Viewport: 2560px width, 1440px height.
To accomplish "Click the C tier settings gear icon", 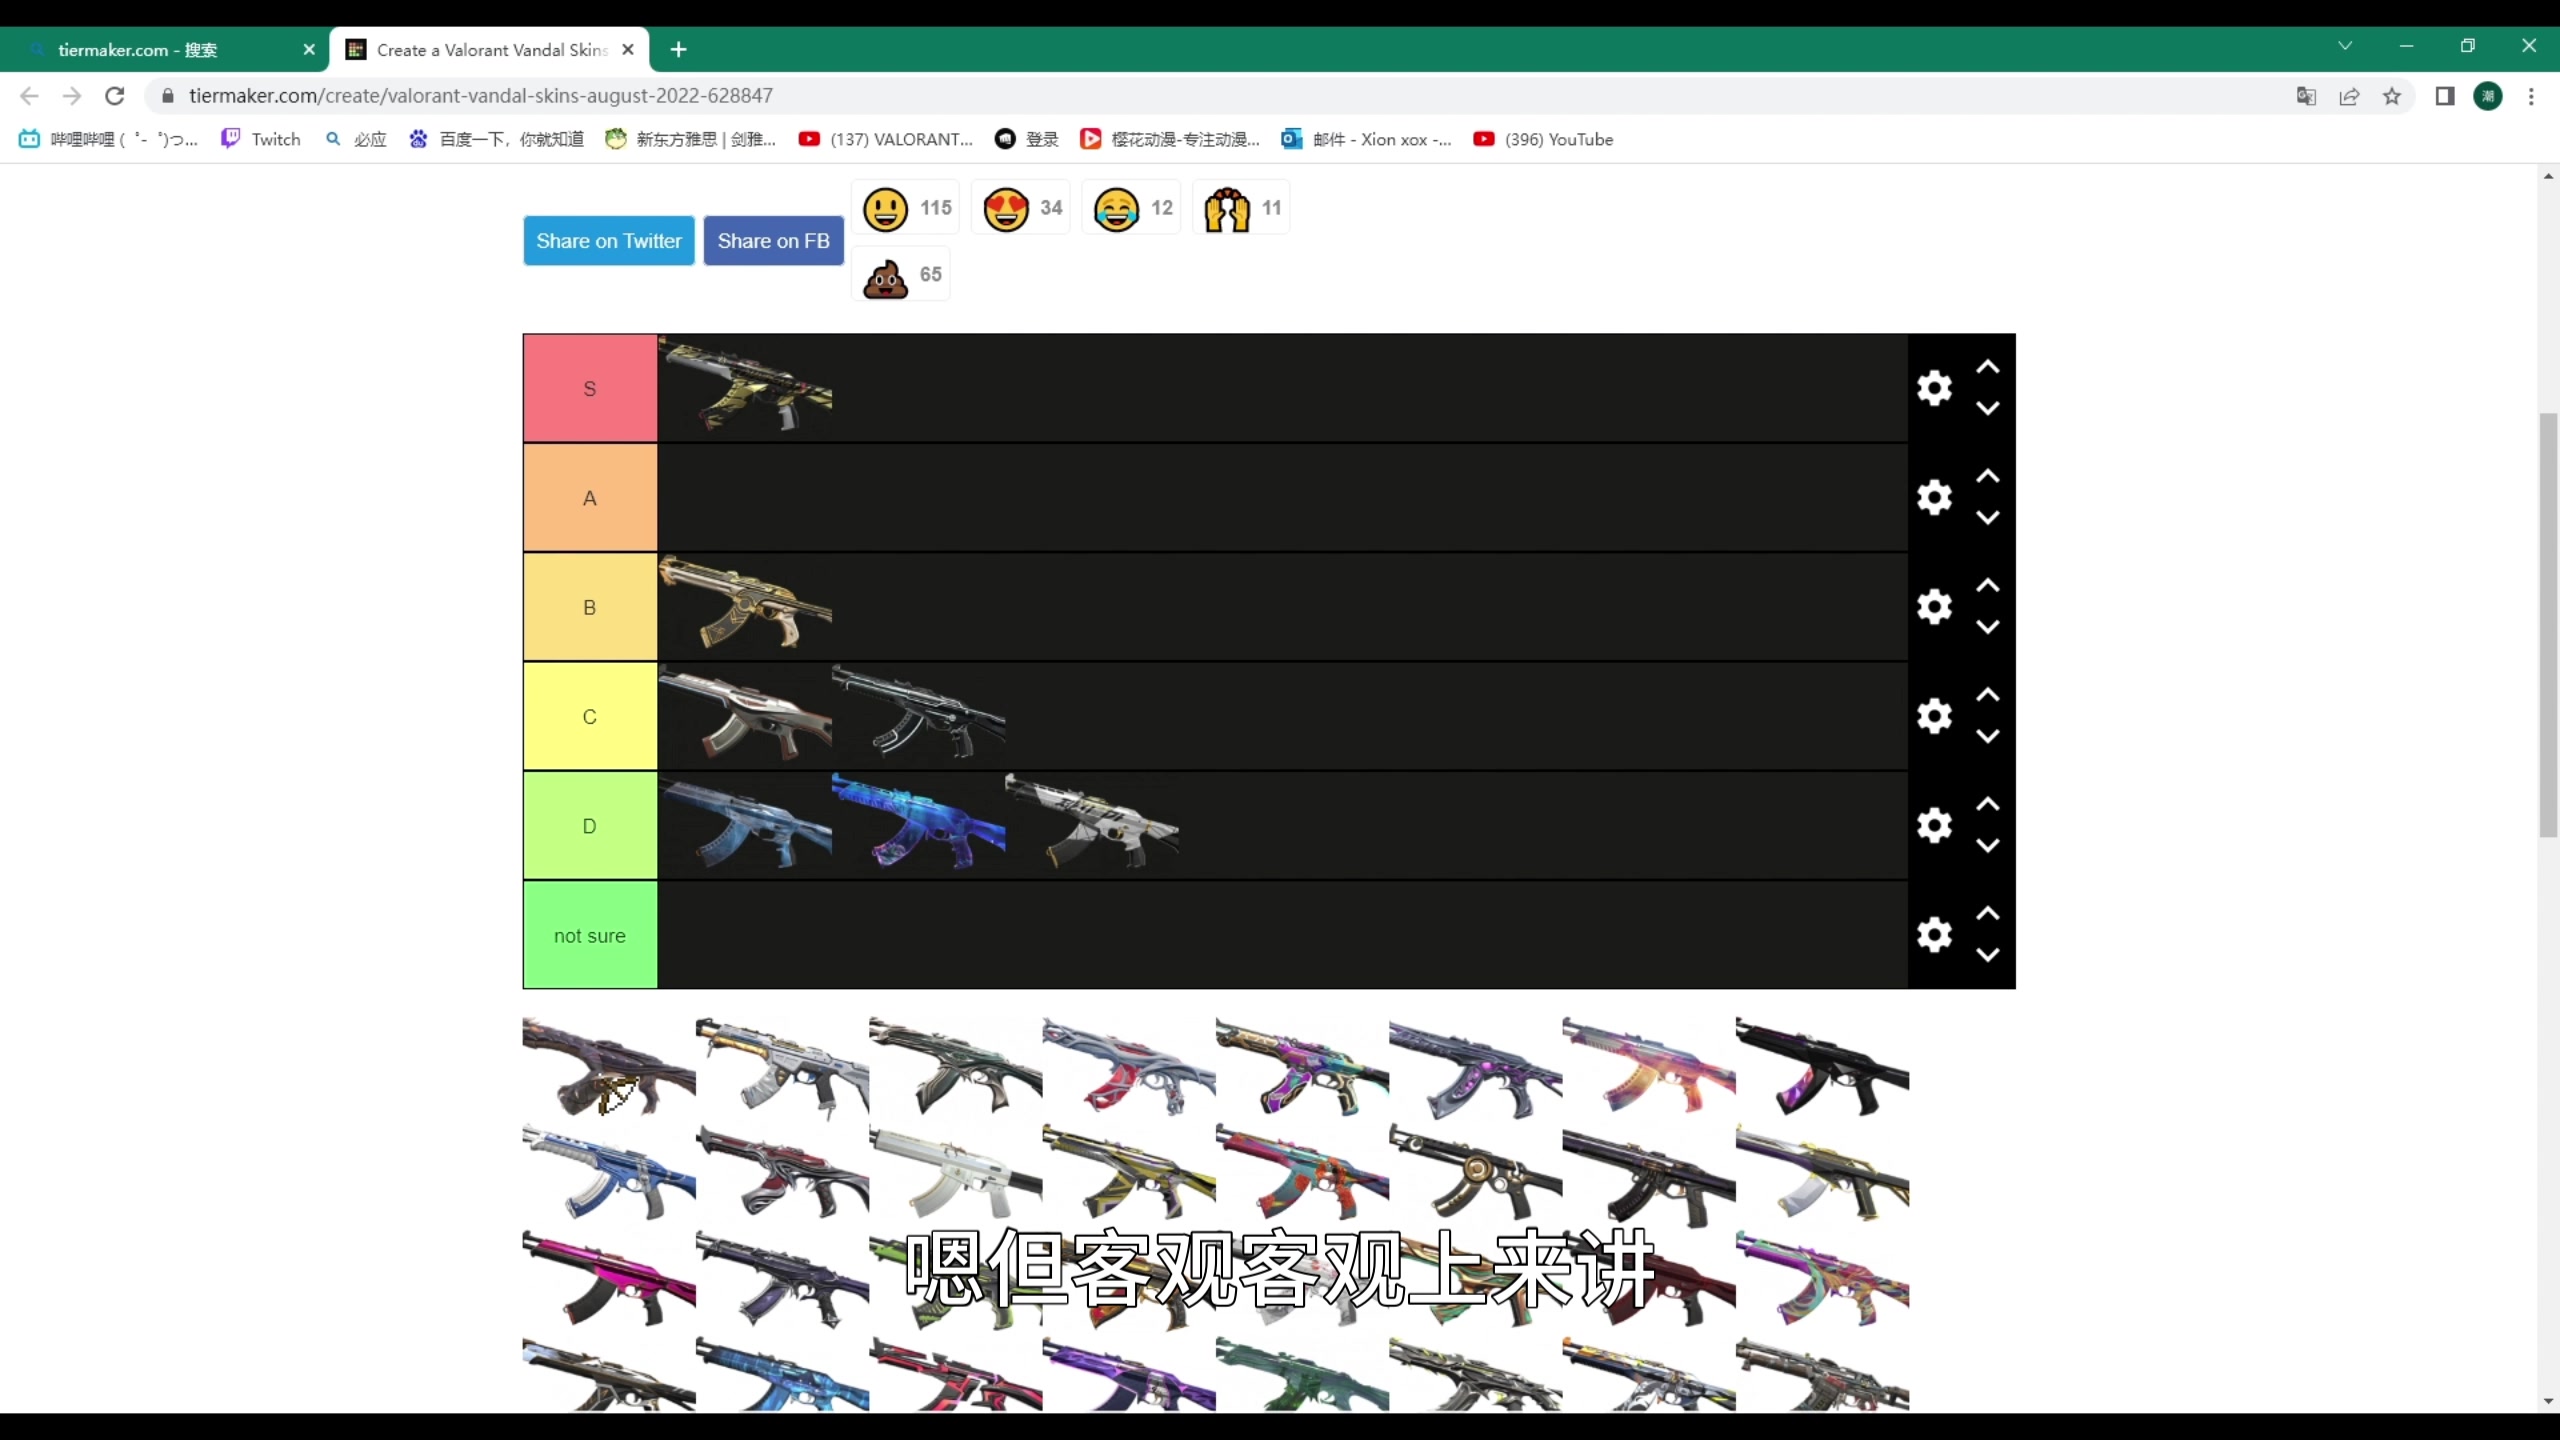I will 1934,716.
